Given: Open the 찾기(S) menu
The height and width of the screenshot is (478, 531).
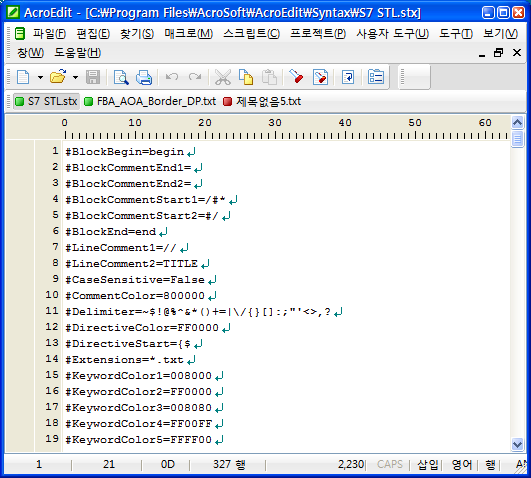Looking at the screenshot, I should click(137, 34).
